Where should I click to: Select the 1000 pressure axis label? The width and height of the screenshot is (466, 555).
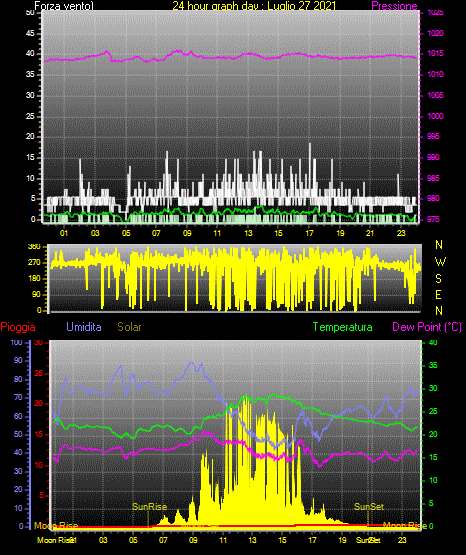pyautogui.click(x=435, y=116)
